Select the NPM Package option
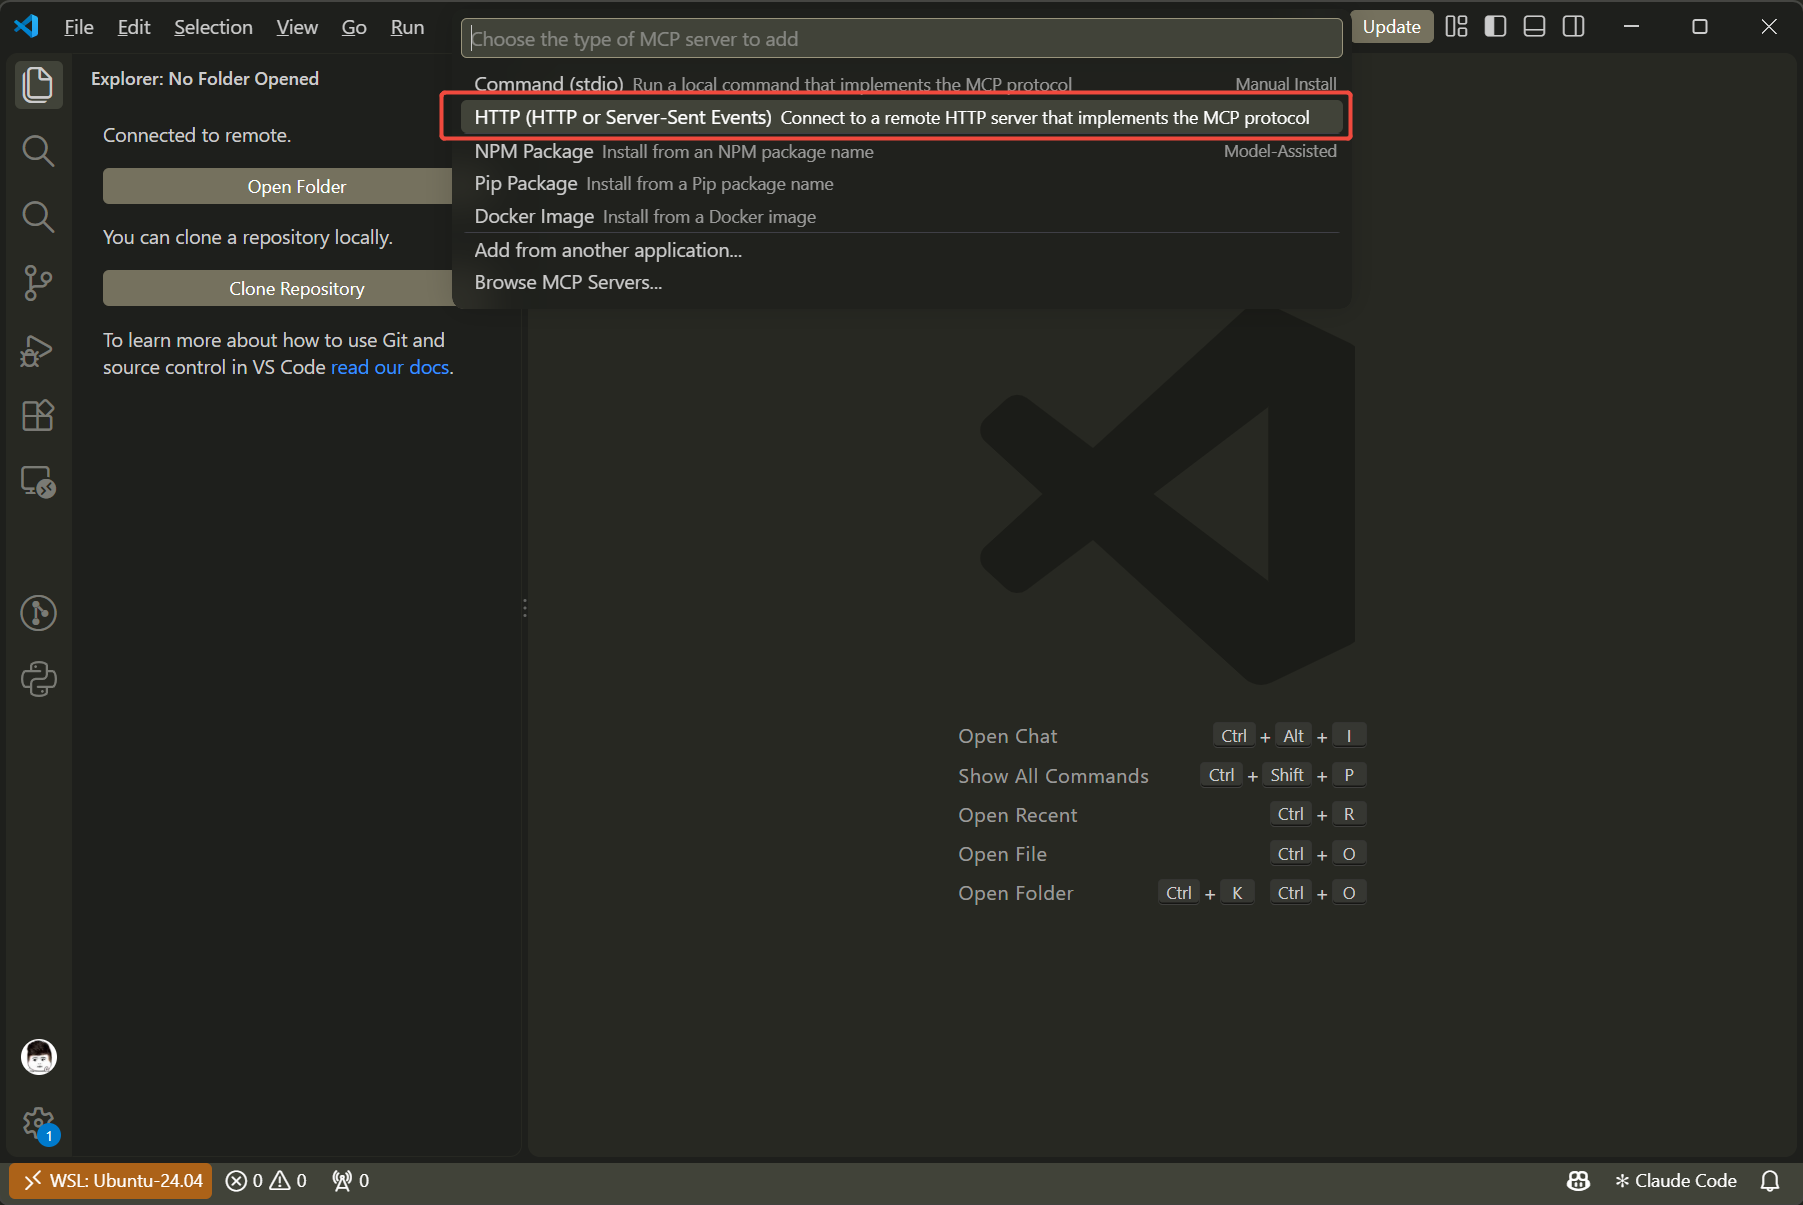 click(x=901, y=151)
